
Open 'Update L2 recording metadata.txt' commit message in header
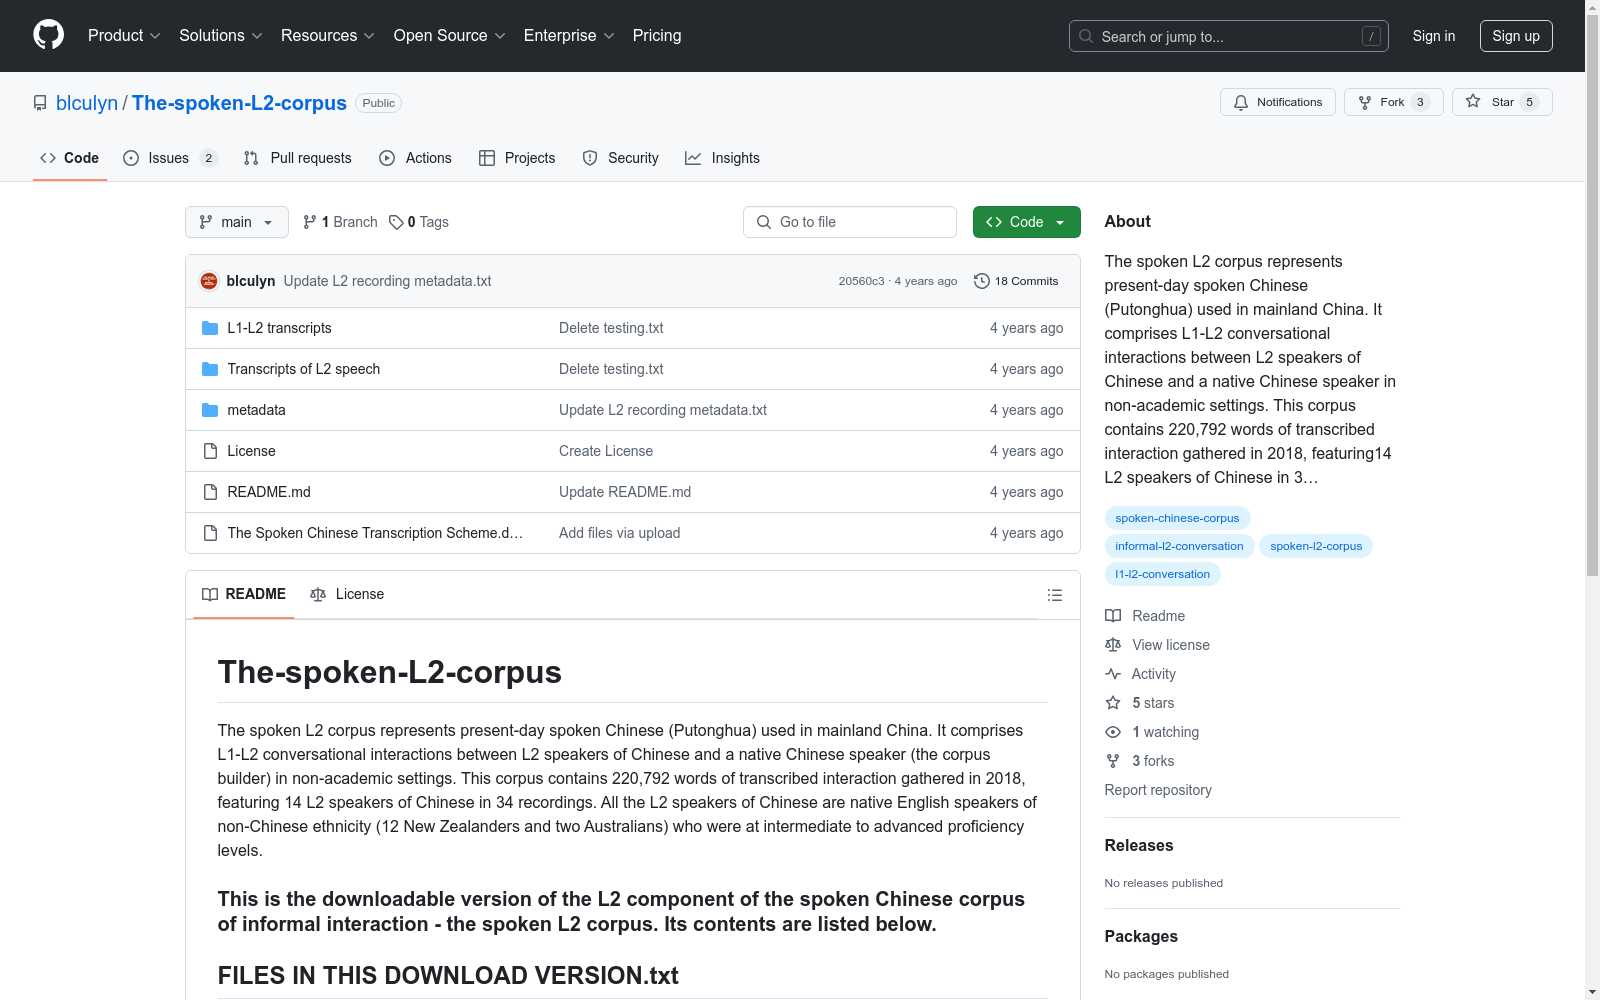387,281
